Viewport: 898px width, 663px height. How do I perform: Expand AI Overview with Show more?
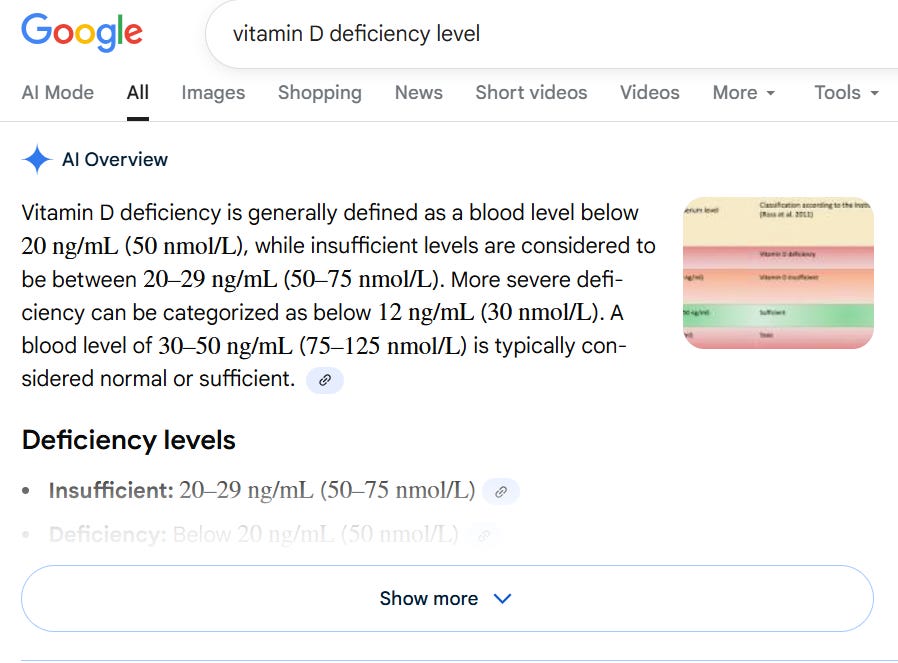click(447, 599)
